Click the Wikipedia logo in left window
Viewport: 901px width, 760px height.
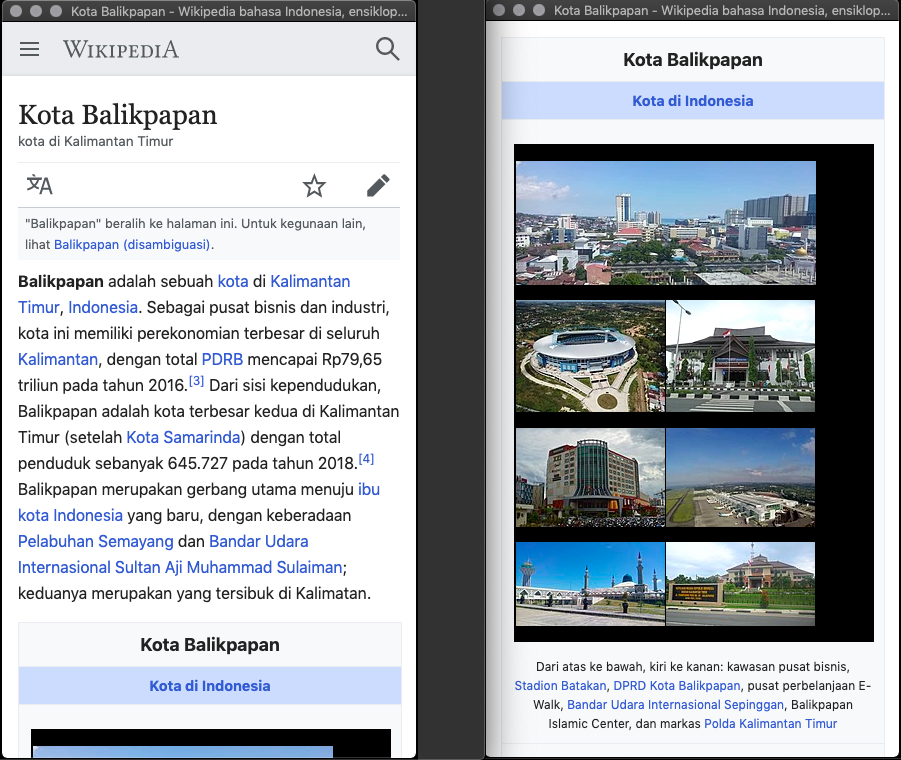121,49
